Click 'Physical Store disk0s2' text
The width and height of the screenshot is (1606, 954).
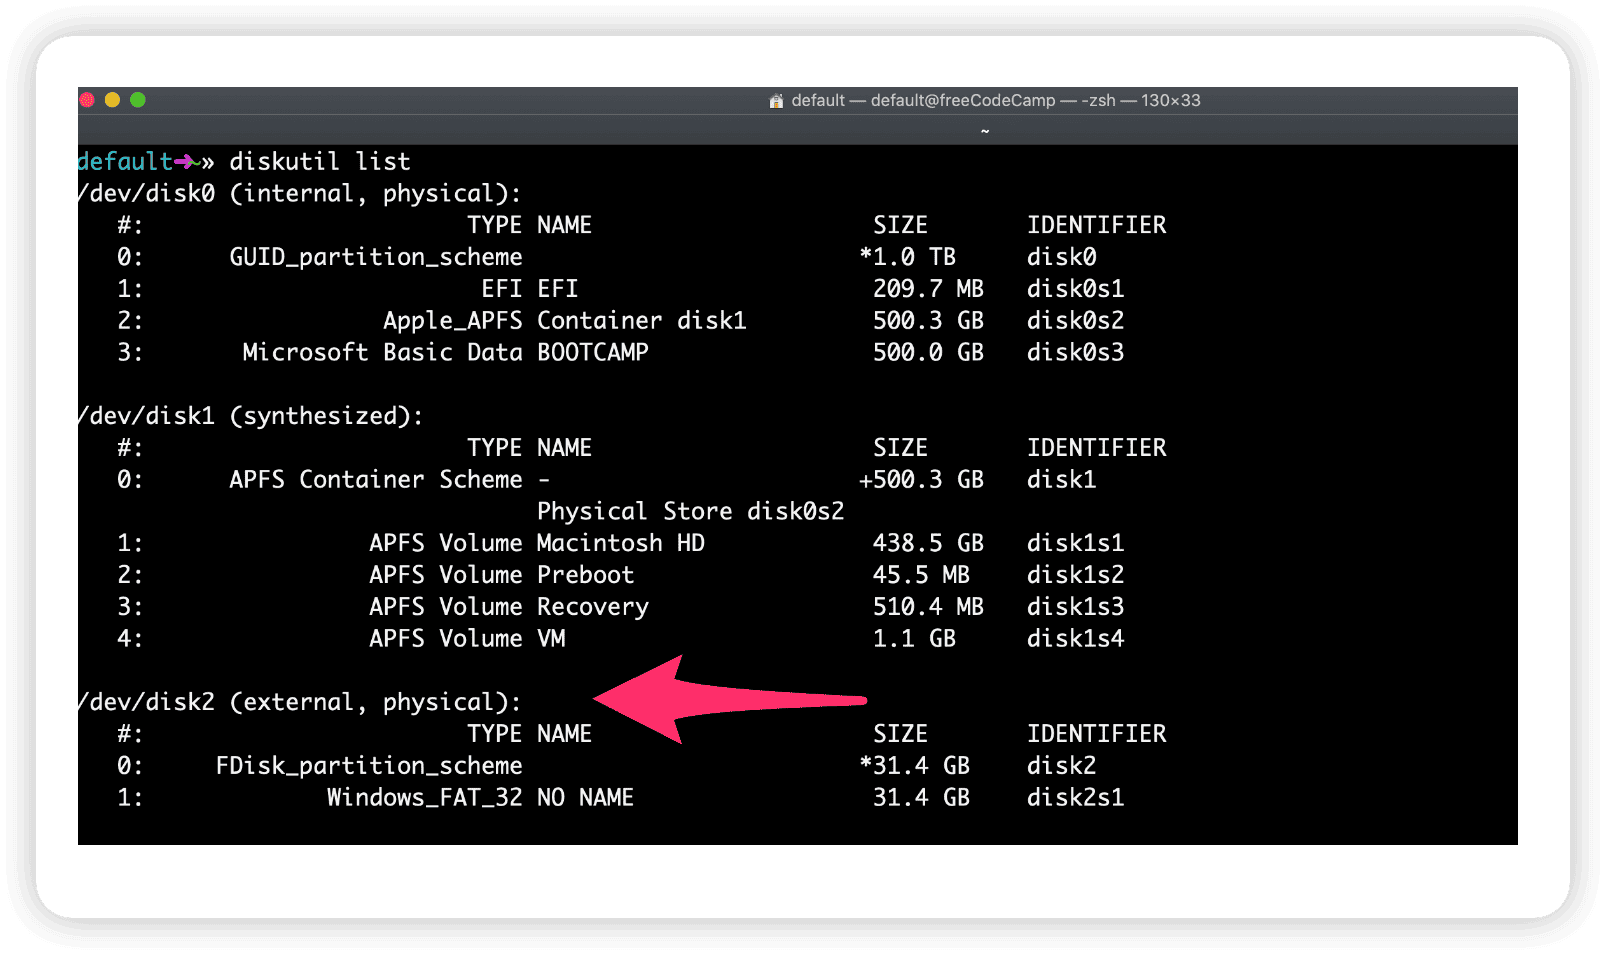tap(691, 512)
